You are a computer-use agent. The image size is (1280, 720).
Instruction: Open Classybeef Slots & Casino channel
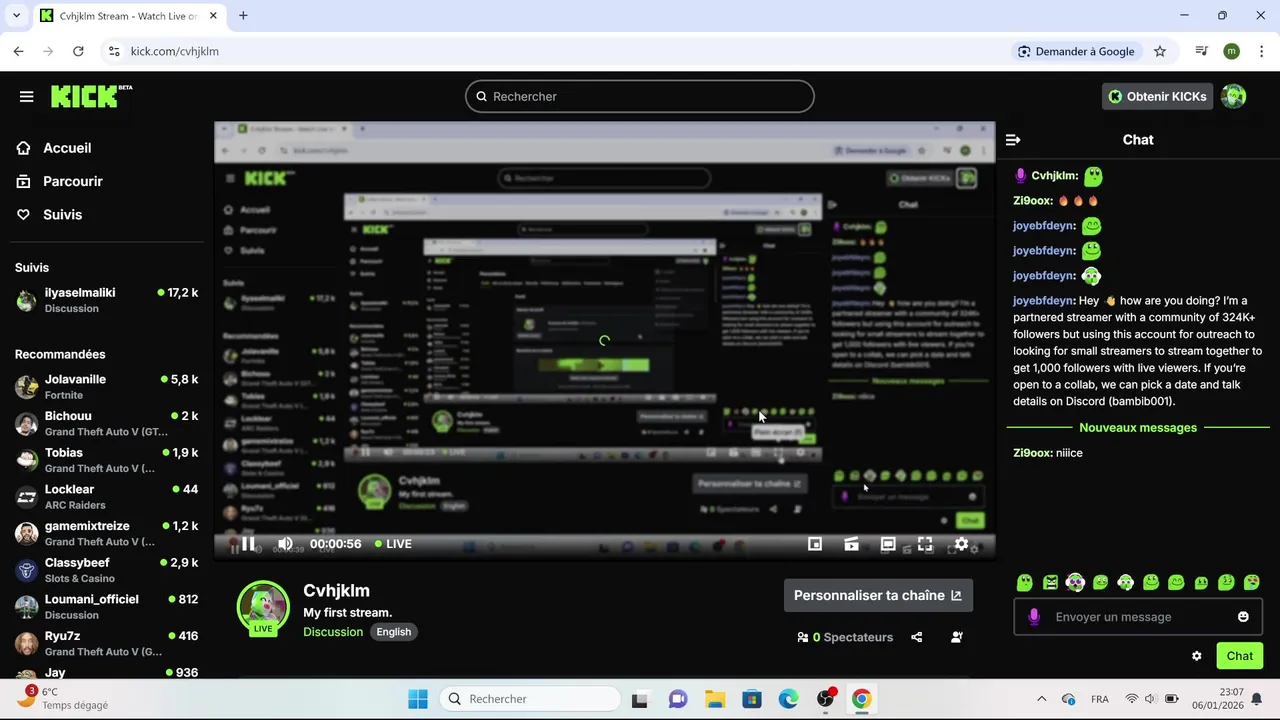click(x=107, y=570)
